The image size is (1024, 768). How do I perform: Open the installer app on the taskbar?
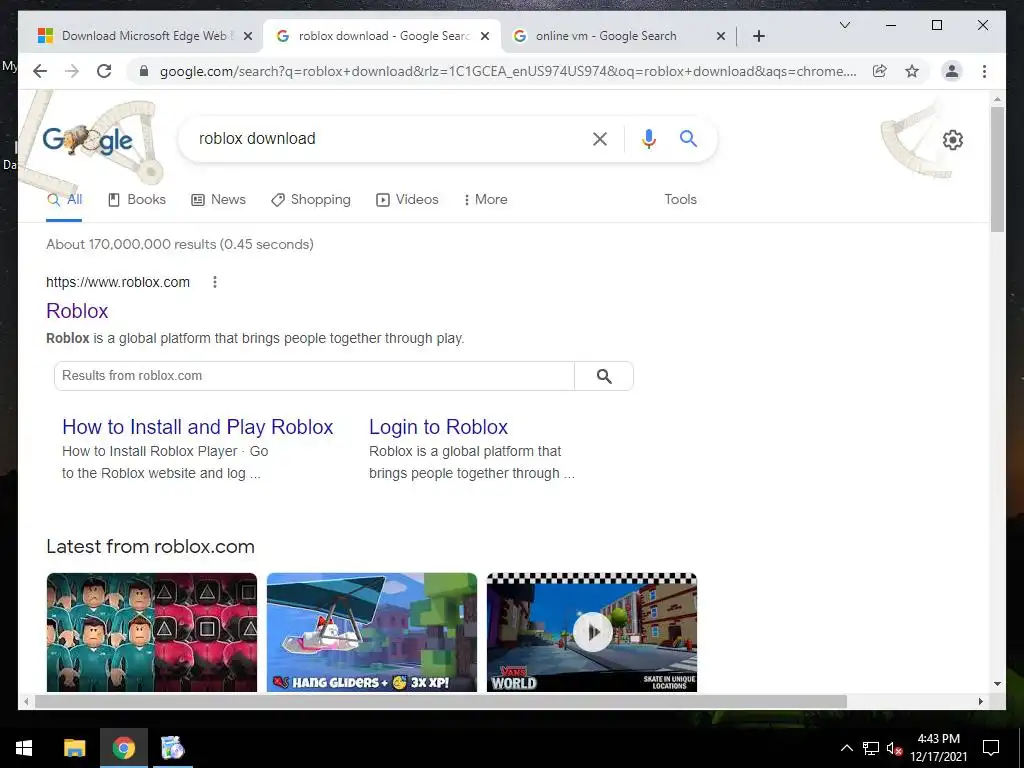click(x=173, y=748)
